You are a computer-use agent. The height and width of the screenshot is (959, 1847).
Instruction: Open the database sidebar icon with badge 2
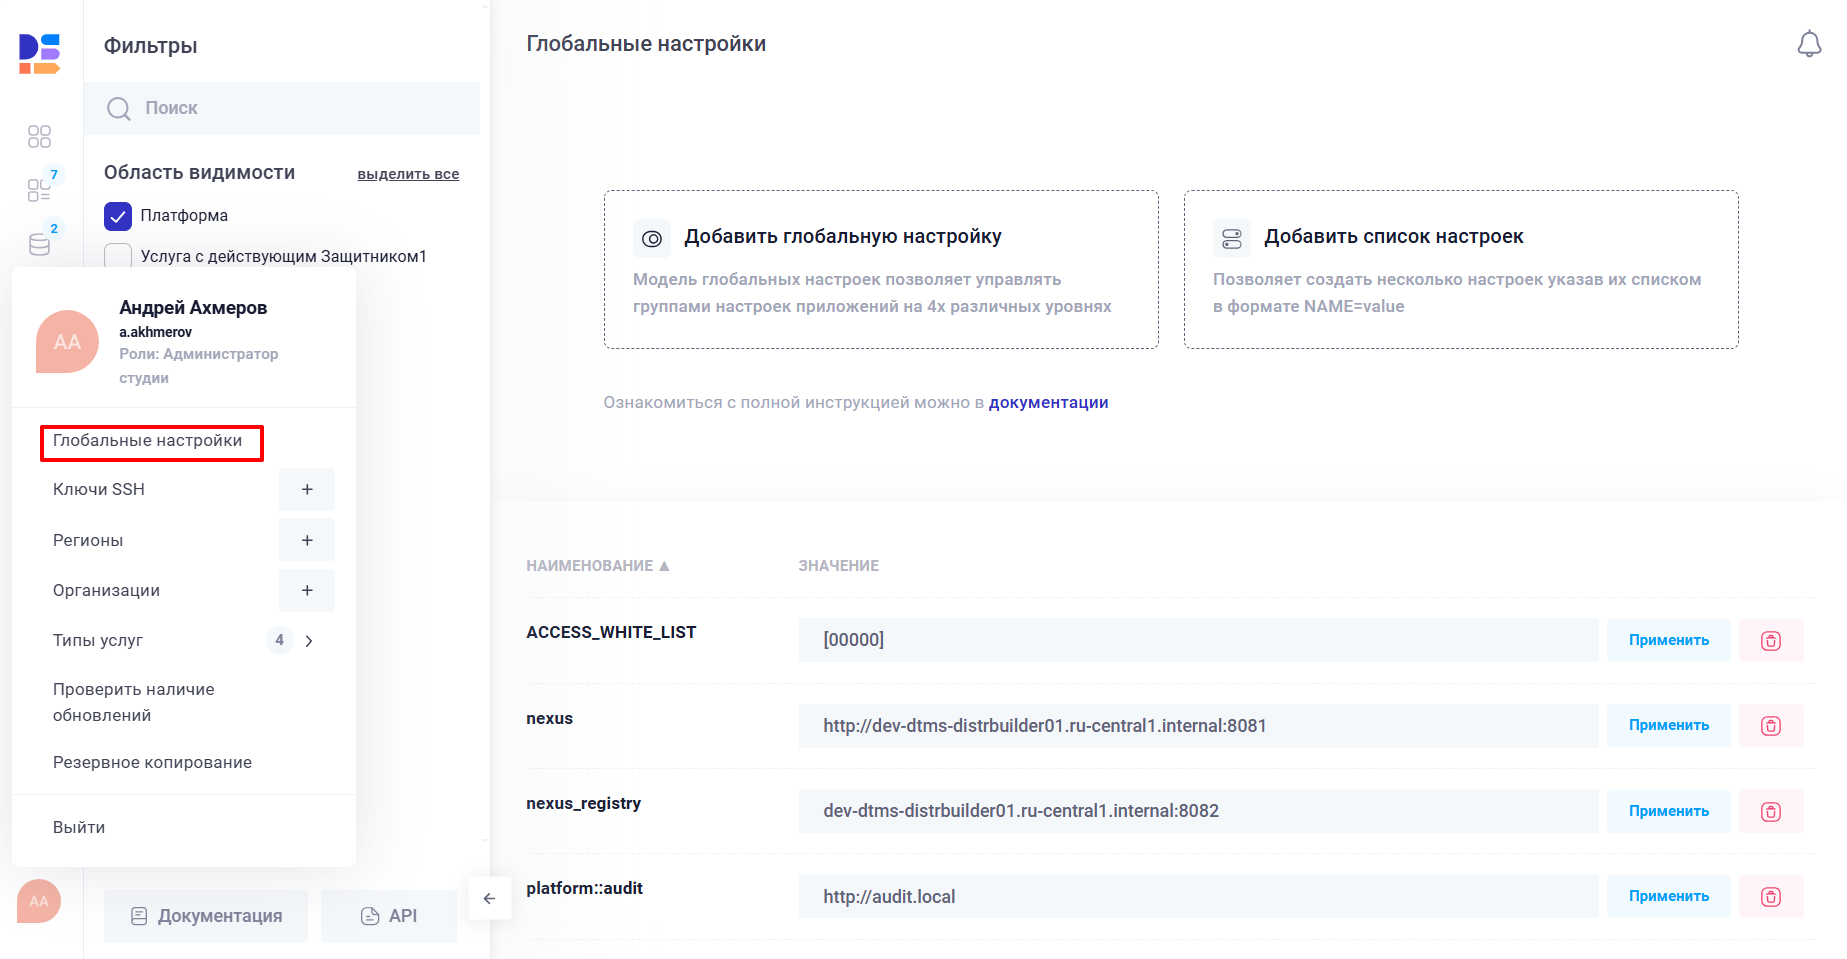tap(40, 243)
